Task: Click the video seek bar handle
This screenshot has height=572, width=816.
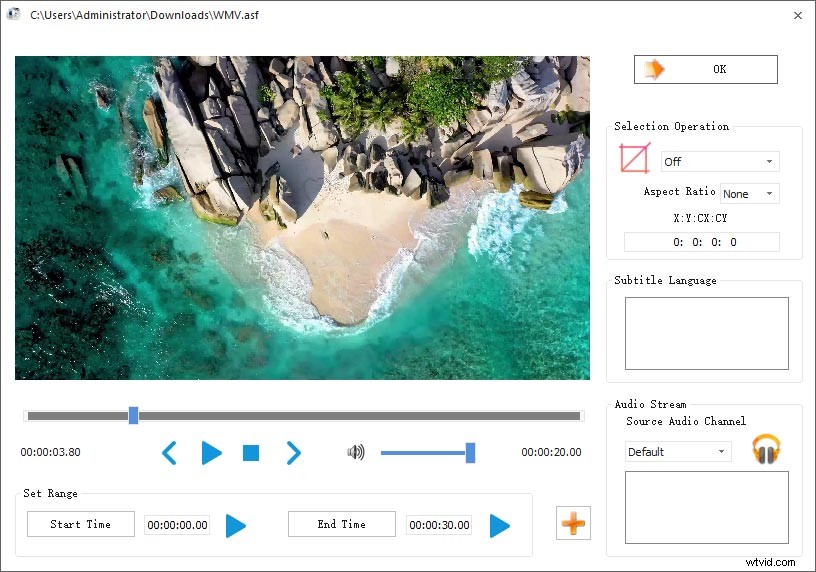Action: (133, 415)
